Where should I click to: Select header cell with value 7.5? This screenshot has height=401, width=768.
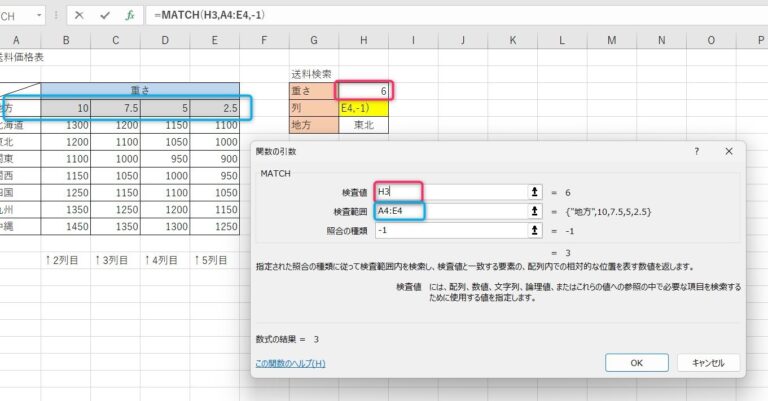116,108
